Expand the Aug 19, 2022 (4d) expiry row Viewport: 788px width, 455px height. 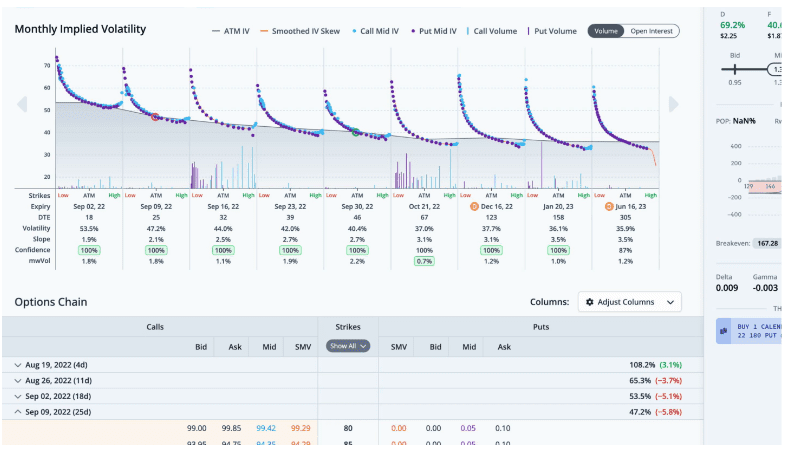coord(17,365)
